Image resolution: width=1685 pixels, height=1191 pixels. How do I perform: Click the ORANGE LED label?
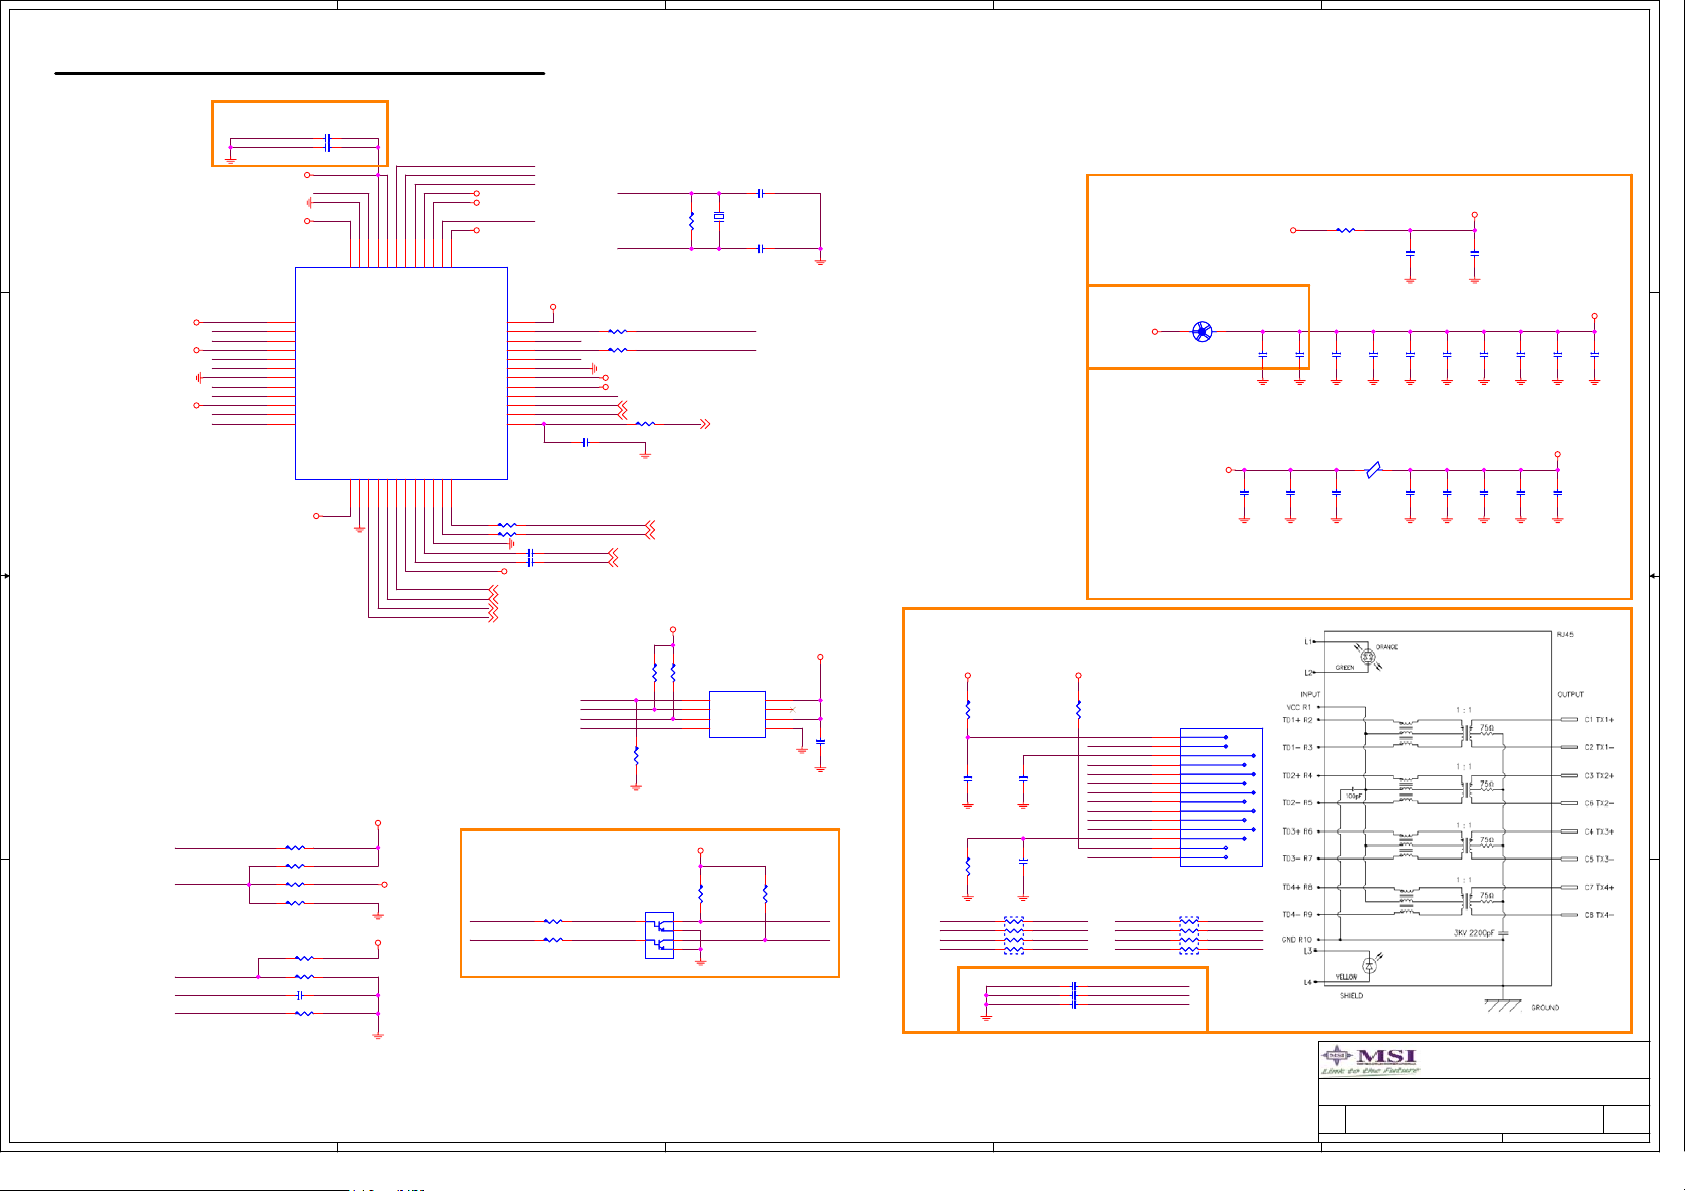[1387, 647]
